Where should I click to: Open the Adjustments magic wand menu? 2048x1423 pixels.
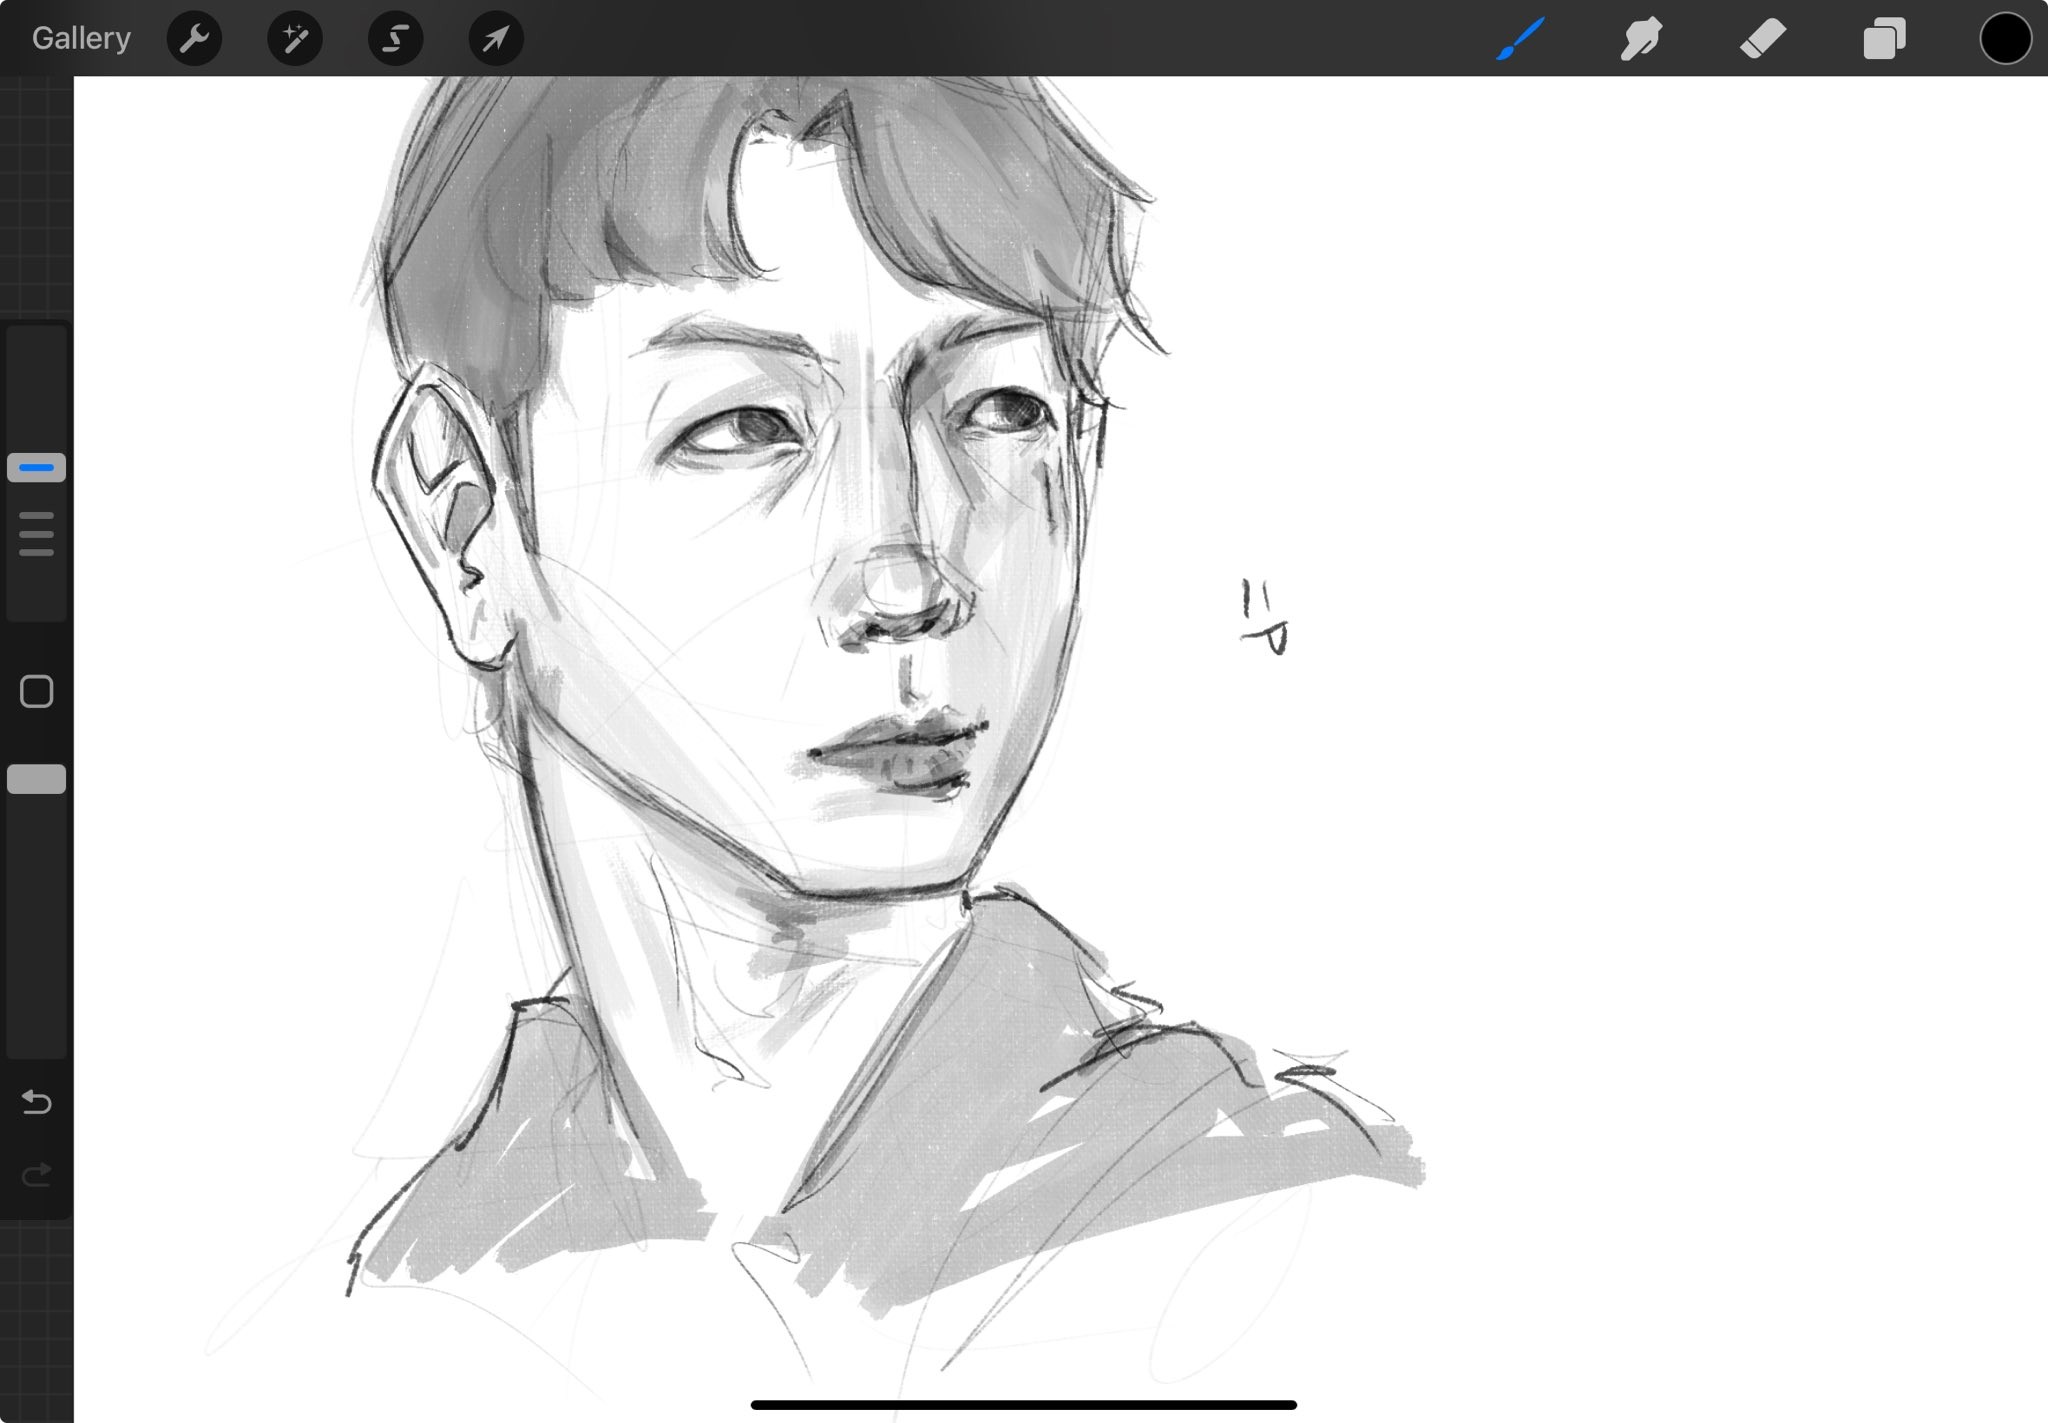295,39
